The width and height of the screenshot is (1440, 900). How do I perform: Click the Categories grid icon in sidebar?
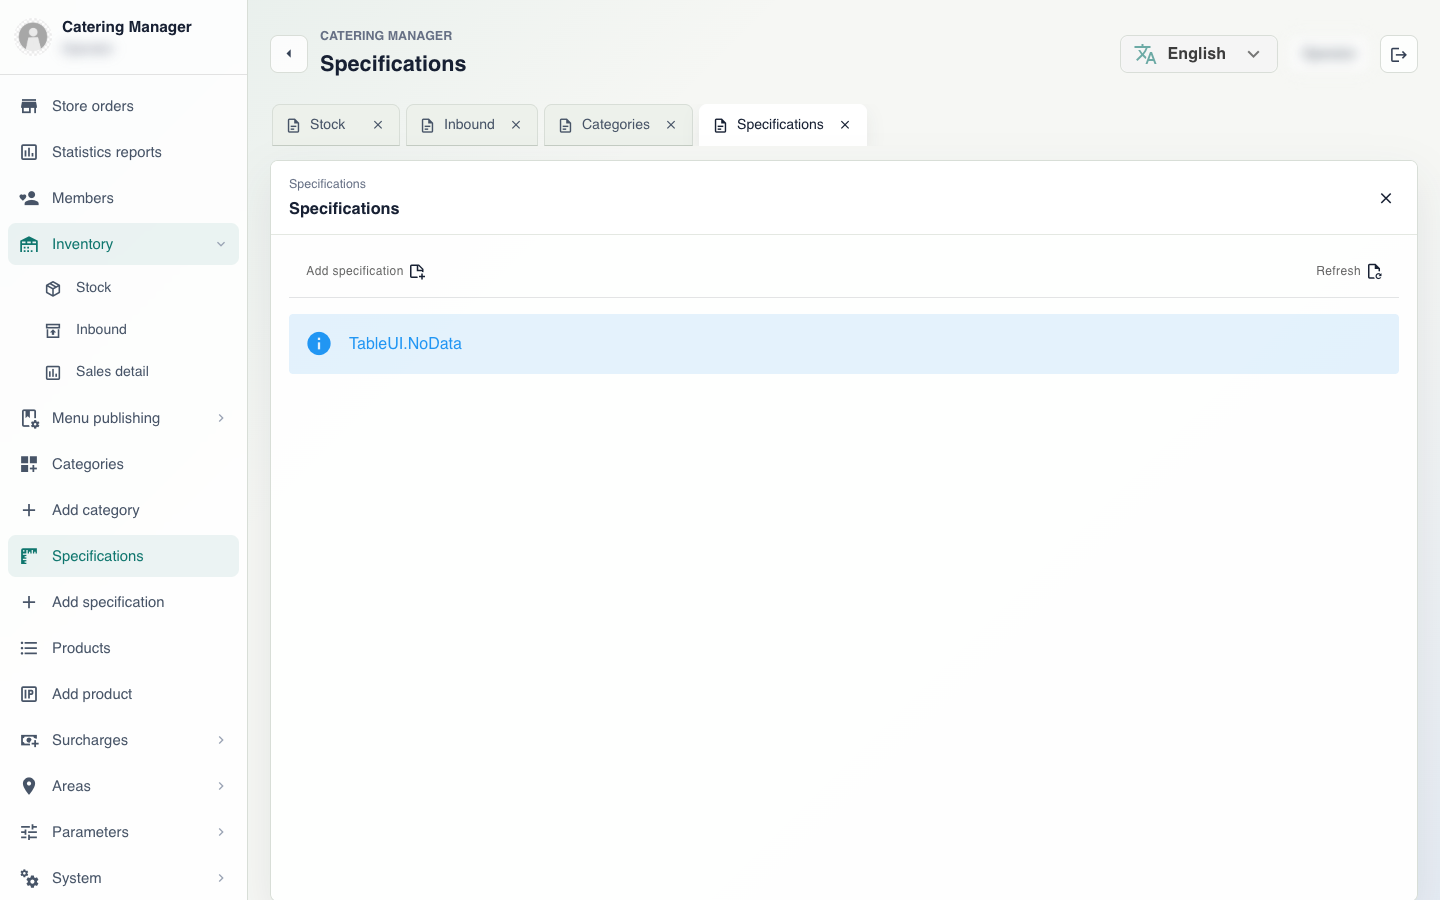click(29, 464)
